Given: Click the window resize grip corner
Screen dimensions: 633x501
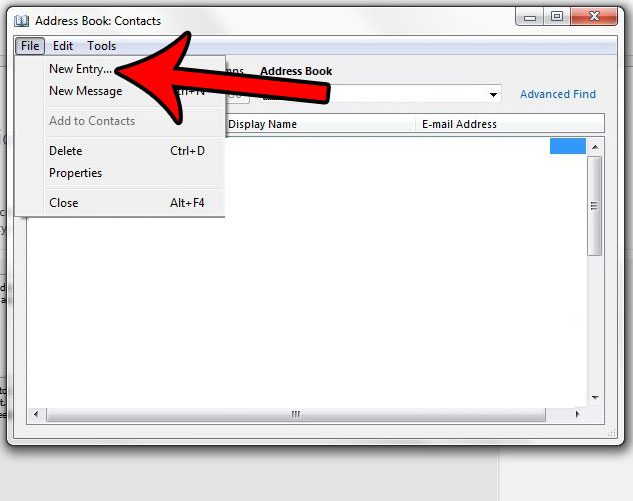Looking at the screenshot, I should (x=612, y=433).
